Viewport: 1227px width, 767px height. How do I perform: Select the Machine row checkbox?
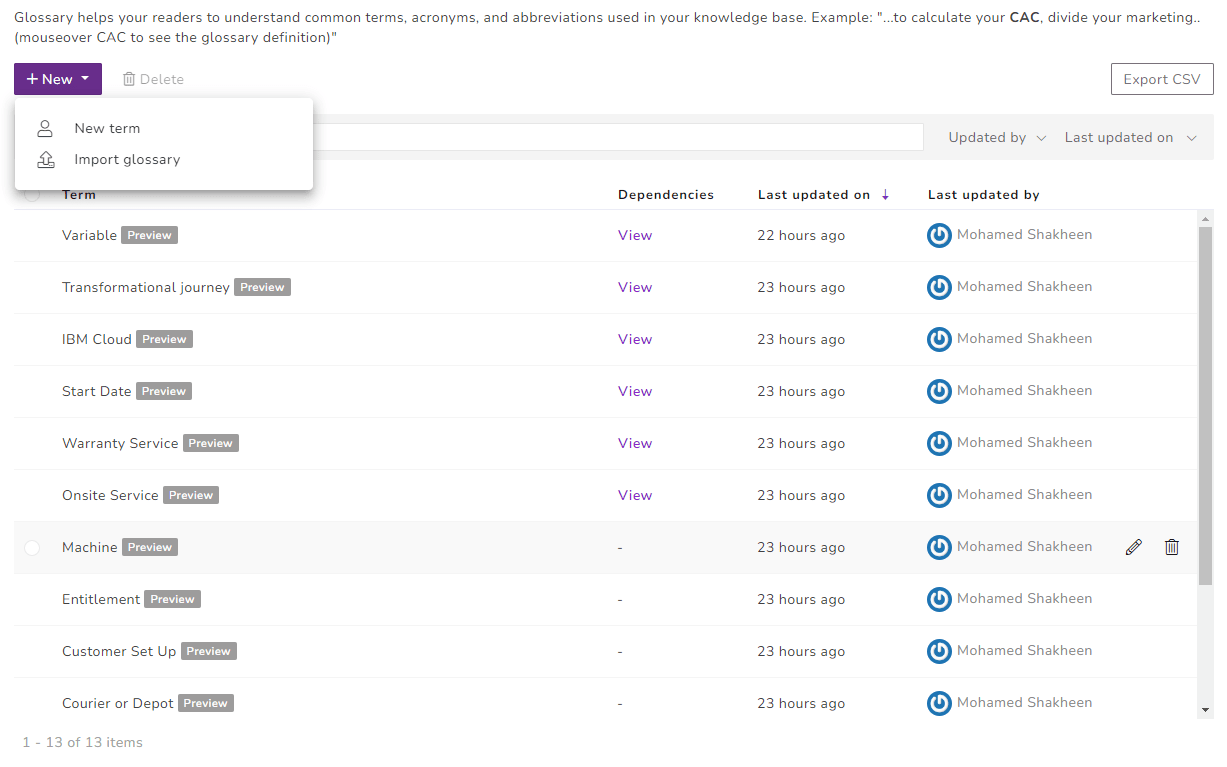pos(32,547)
